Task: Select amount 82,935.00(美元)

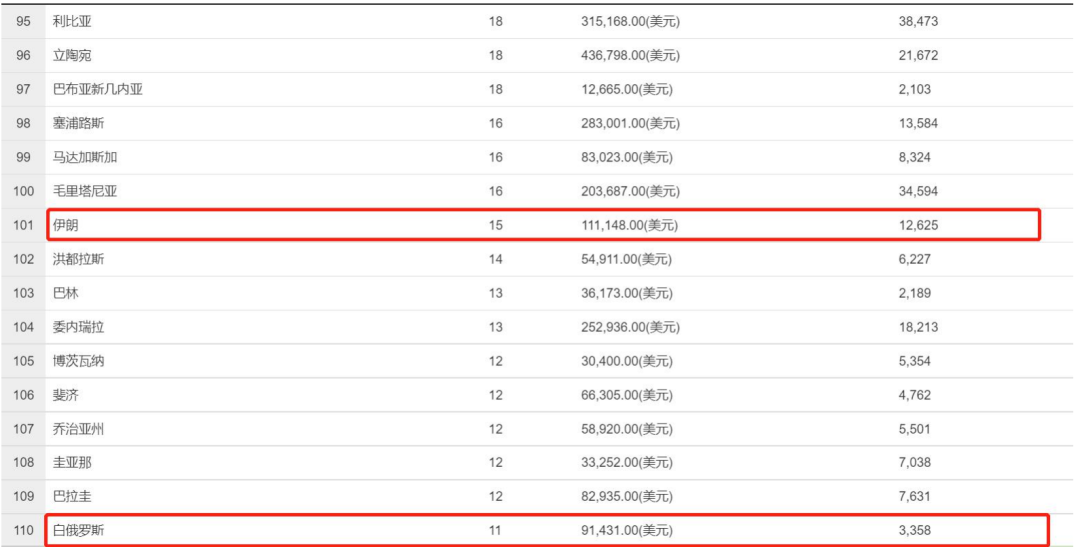Action: [627, 496]
